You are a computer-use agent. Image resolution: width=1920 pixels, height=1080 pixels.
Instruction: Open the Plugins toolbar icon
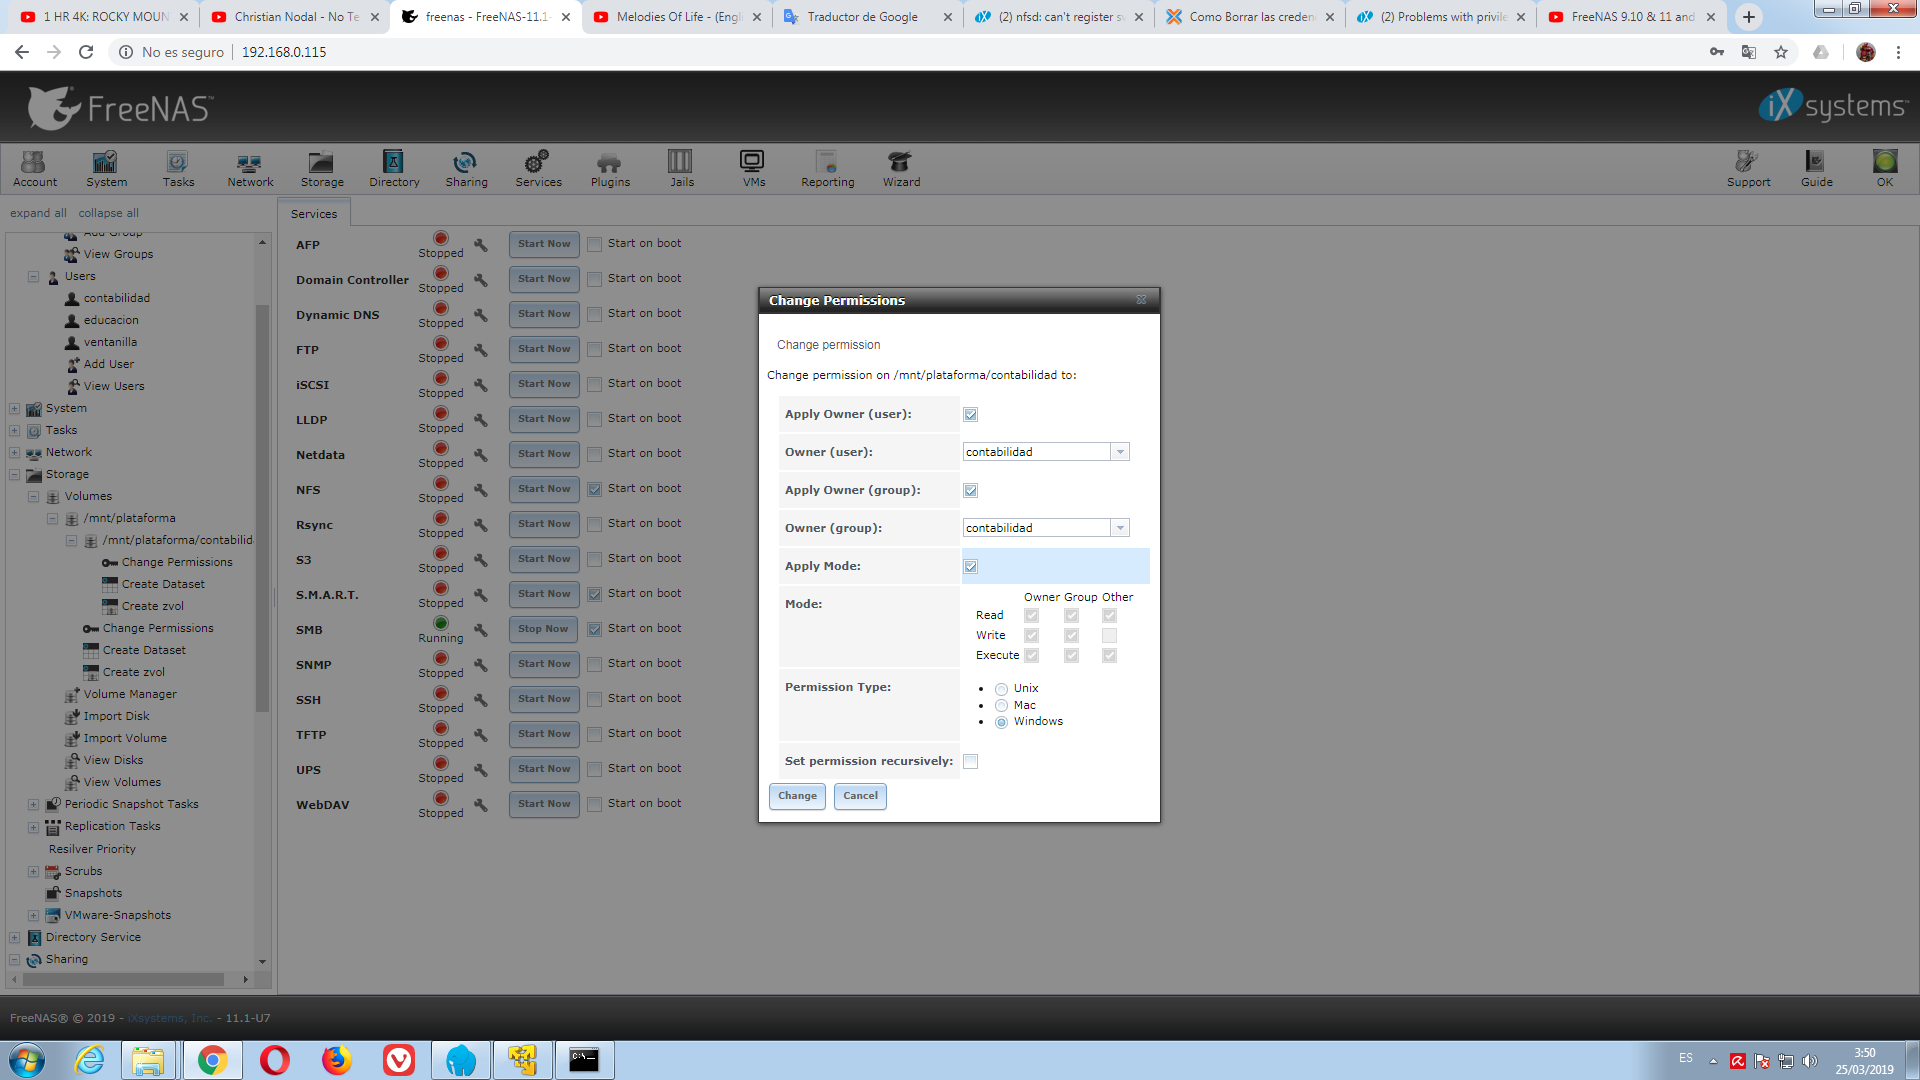point(610,168)
